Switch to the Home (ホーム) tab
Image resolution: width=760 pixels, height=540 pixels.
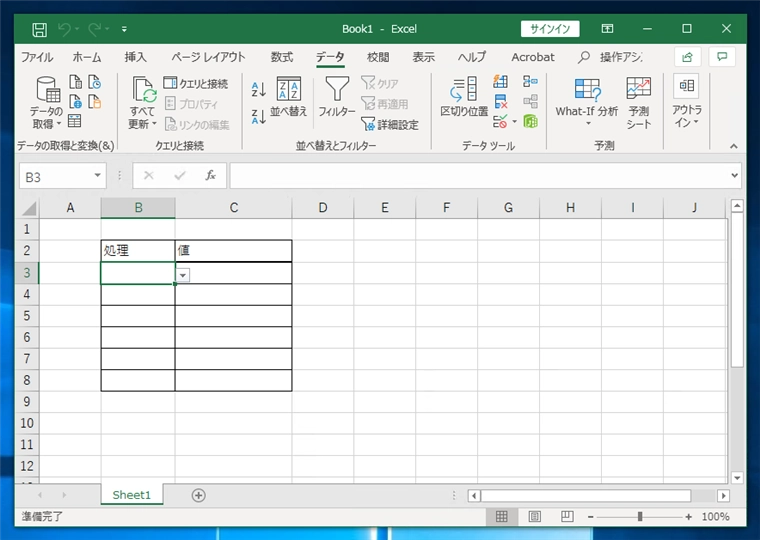click(x=87, y=57)
